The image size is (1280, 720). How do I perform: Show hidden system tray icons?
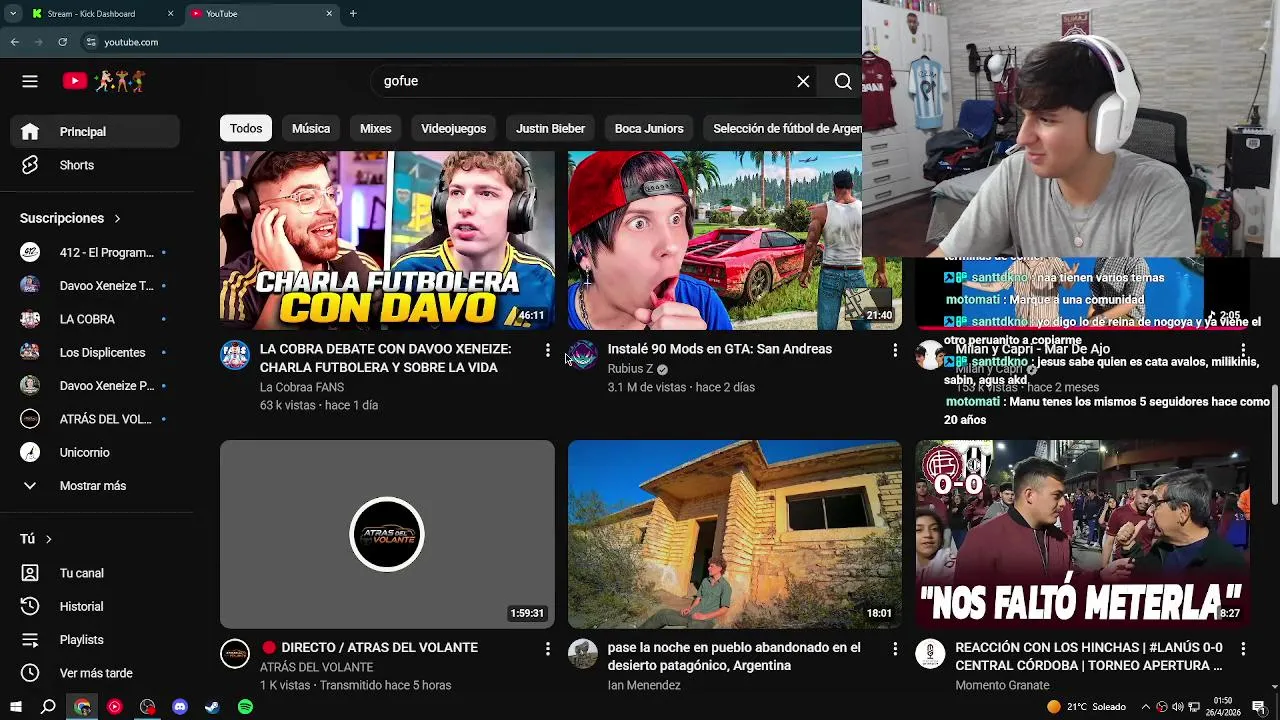(1146, 707)
